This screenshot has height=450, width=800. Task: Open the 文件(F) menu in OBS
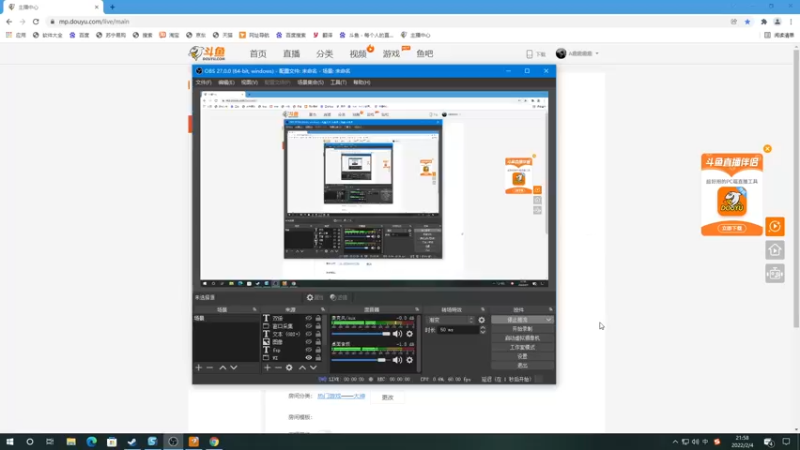tap(203, 82)
